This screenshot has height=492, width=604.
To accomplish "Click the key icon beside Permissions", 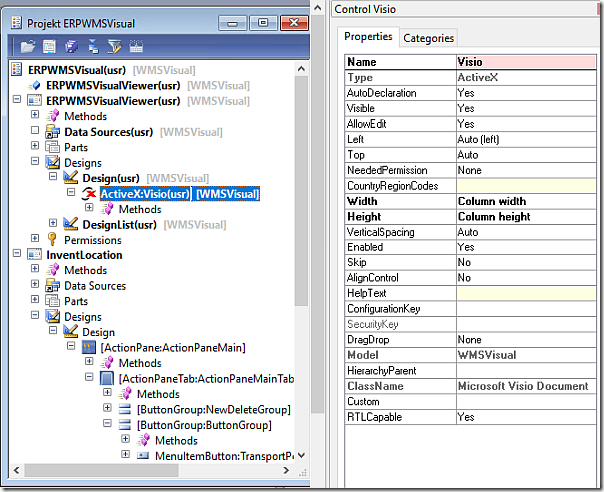I will pos(53,240).
